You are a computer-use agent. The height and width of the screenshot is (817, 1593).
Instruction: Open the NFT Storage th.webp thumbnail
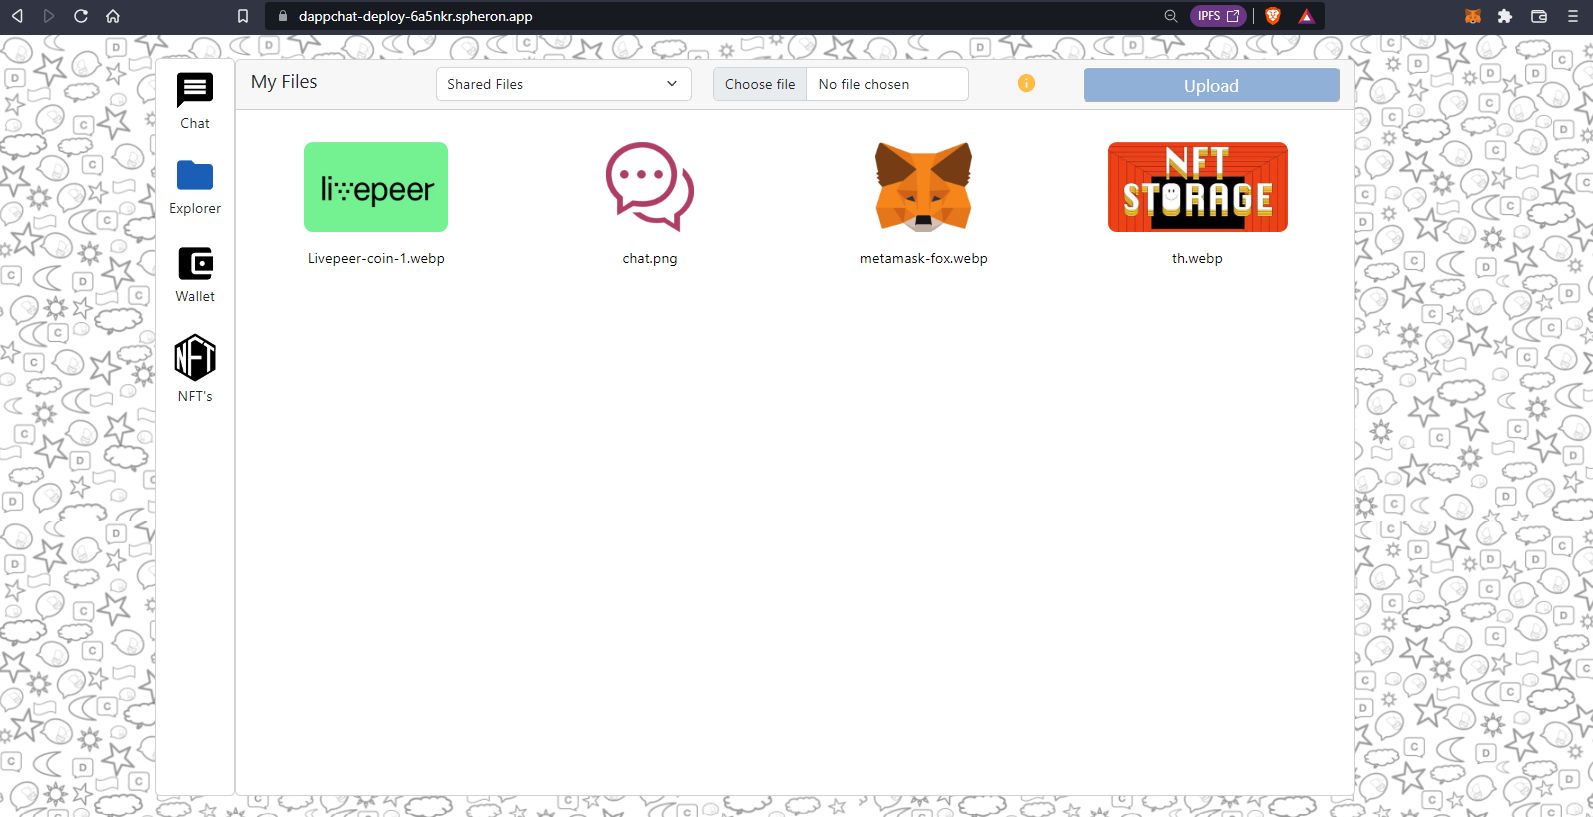(1198, 187)
